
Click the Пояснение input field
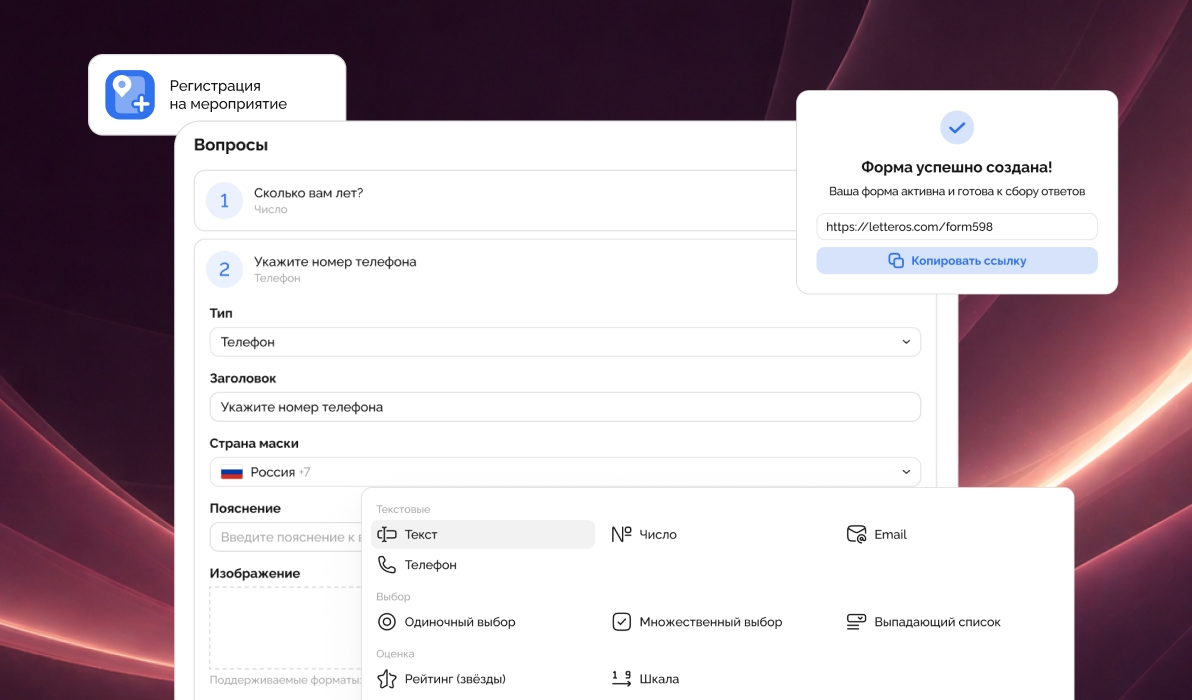pyautogui.click(x=286, y=537)
